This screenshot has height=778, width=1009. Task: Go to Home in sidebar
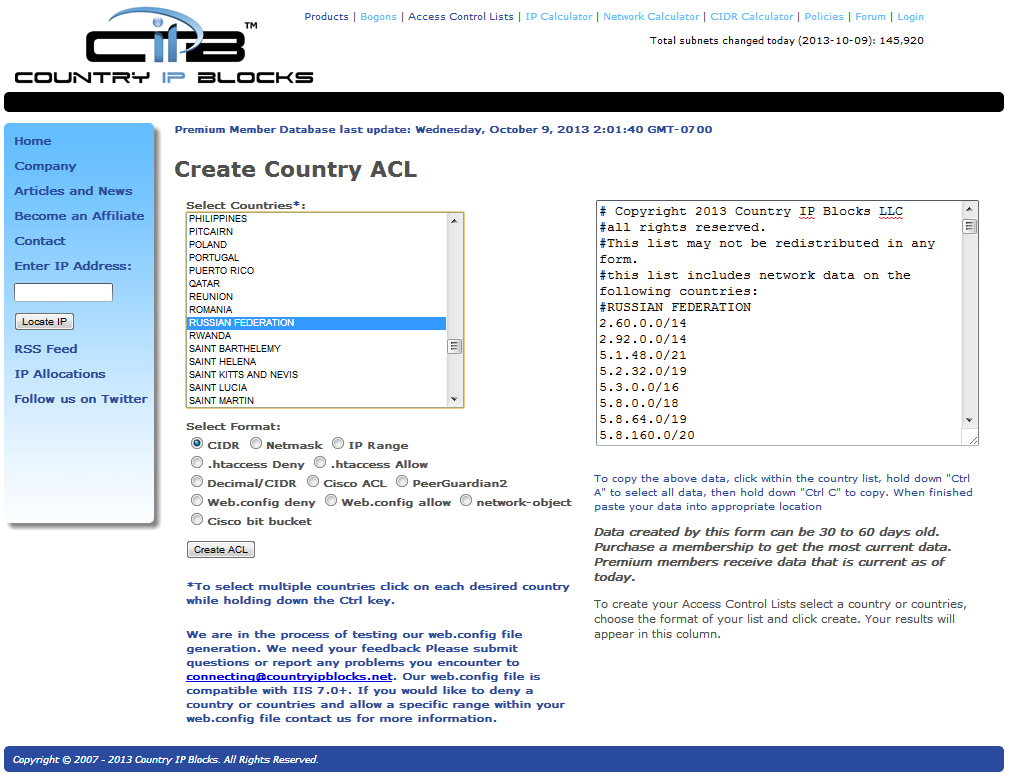pyautogui.click(x=33, y=141)
